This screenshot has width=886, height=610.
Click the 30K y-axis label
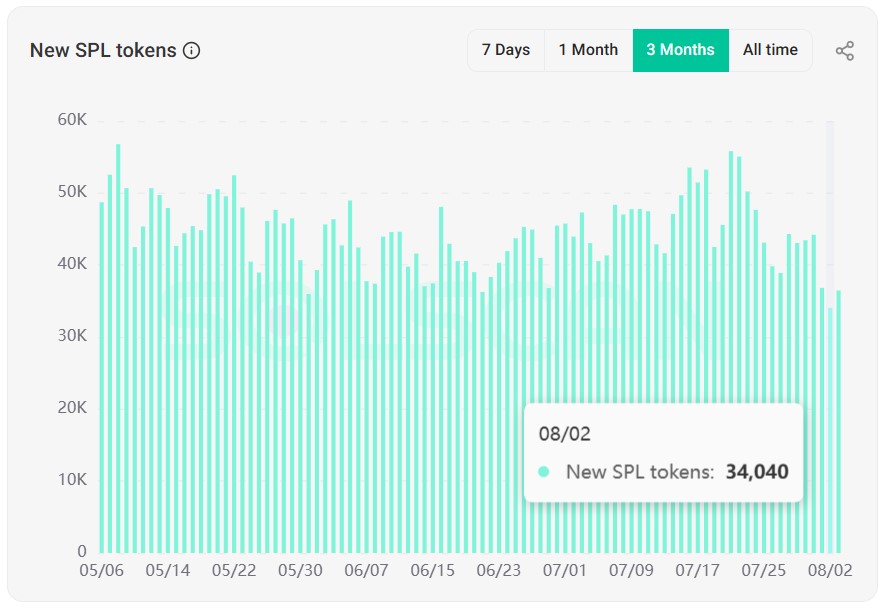[x=70, y=336]
